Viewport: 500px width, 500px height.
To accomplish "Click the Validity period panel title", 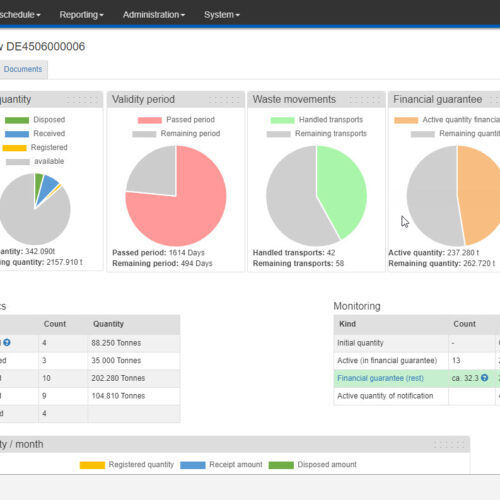I will 143,99.
